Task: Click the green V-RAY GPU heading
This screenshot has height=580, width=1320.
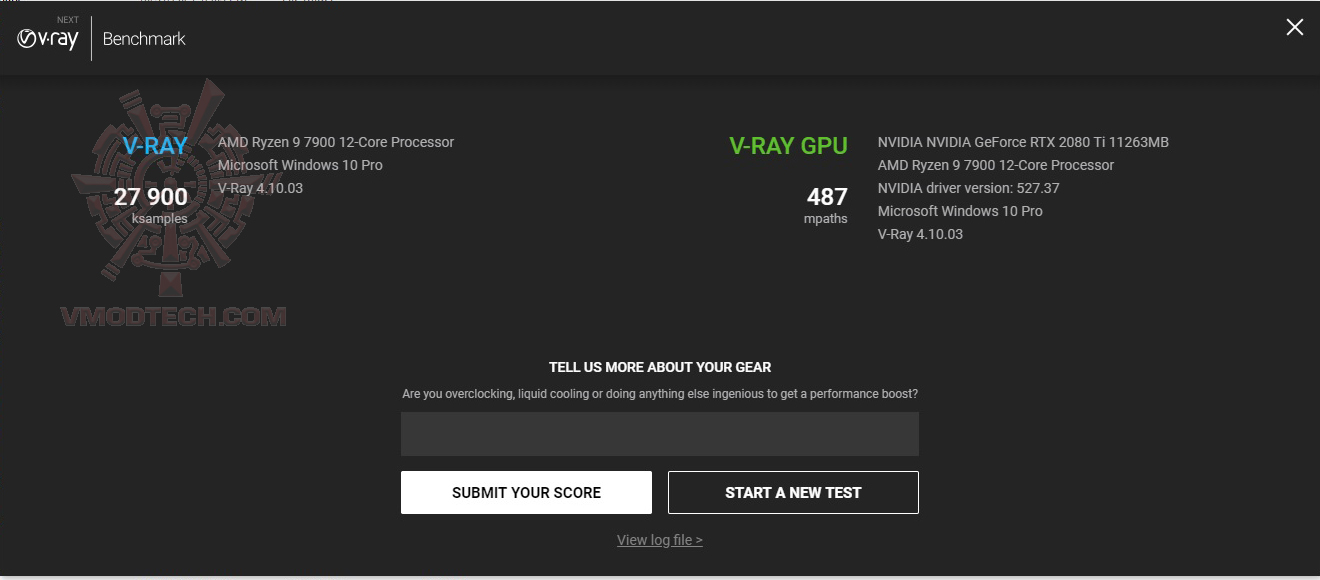Action: click(x=789, y=146)
